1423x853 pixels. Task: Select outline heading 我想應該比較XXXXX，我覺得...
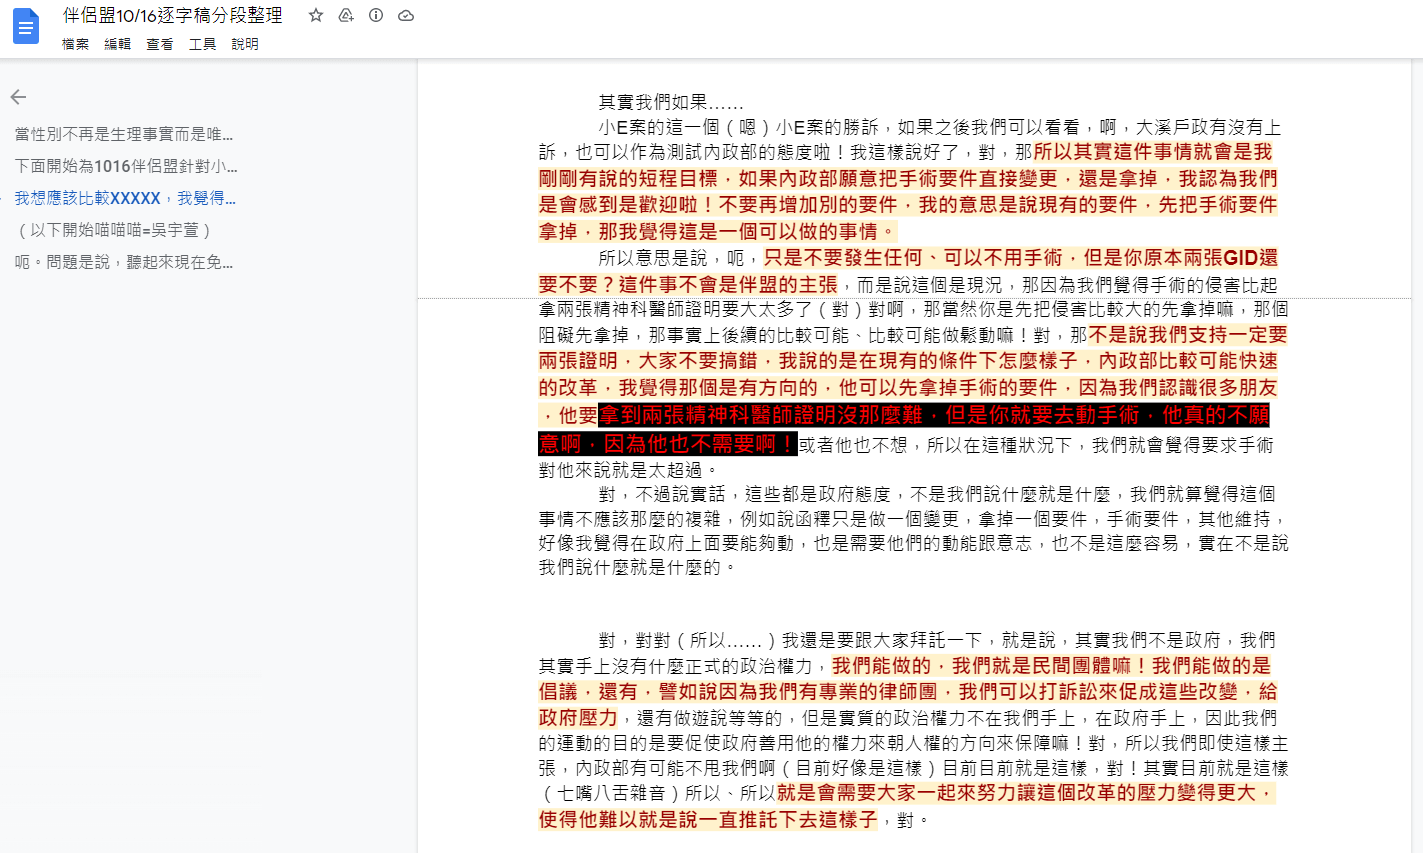pyautogui.click(x=125, y=198)
